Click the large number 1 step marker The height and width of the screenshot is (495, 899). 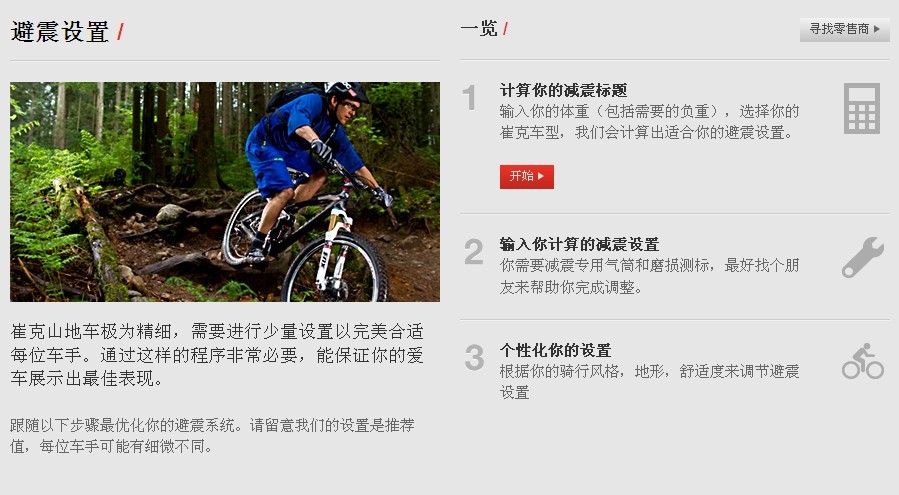click(470, 98)
